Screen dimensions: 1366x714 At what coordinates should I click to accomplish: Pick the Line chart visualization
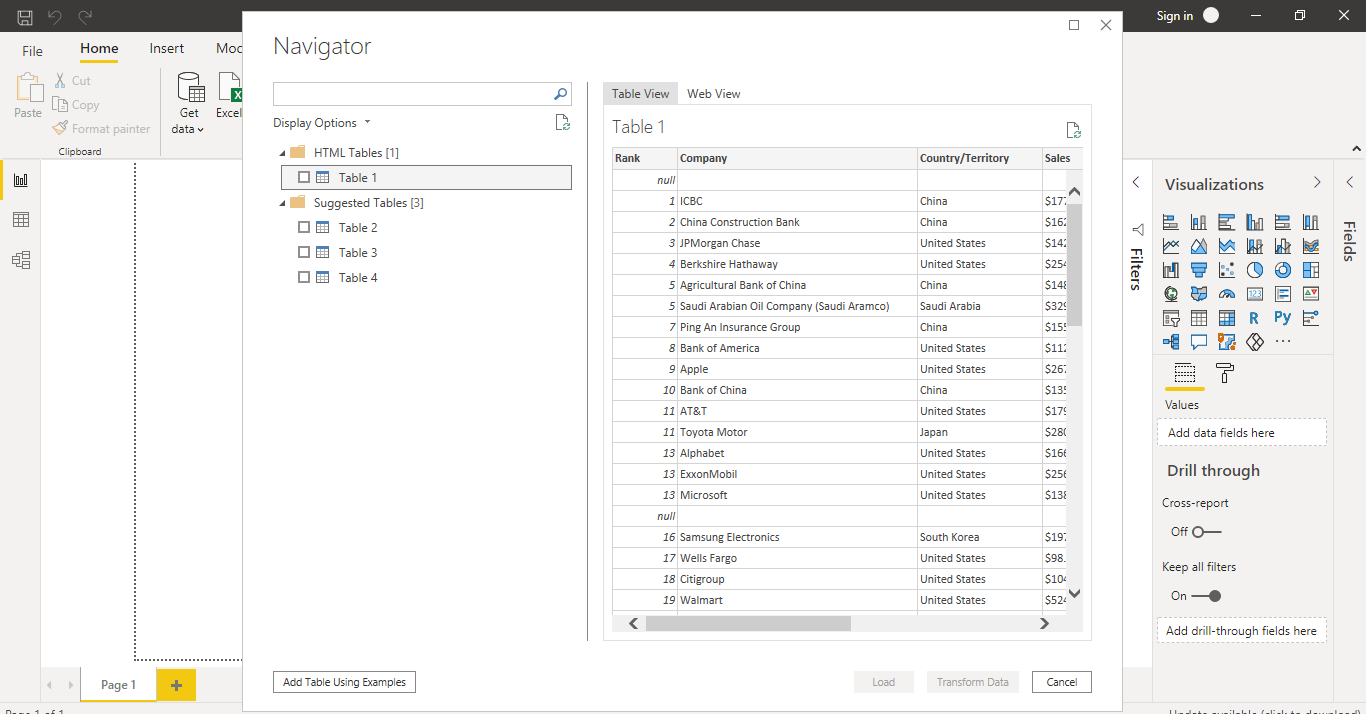1171,246
